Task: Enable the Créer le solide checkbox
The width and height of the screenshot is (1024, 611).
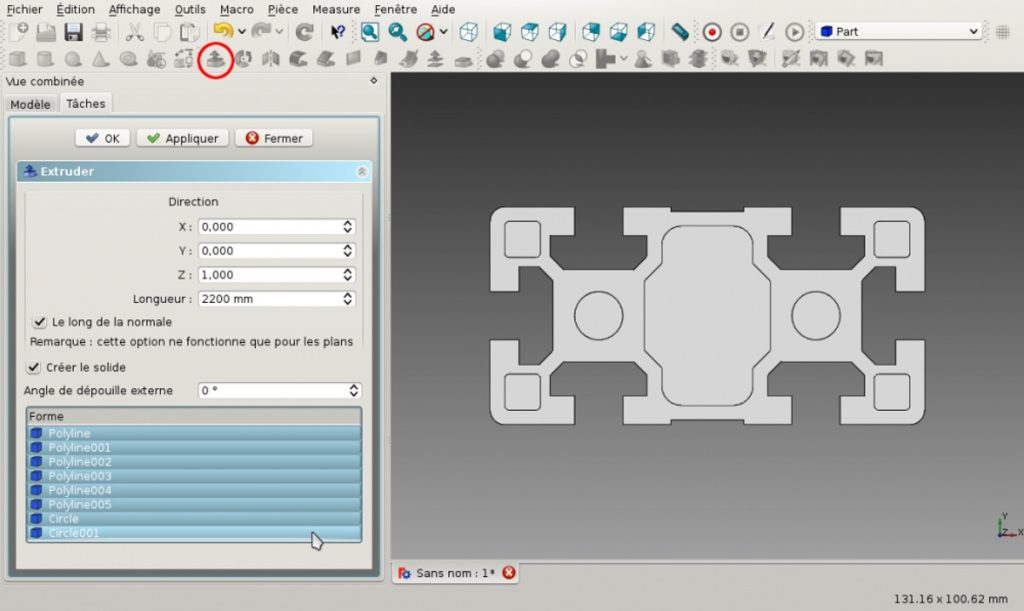Action: click(x=34, y=368)
